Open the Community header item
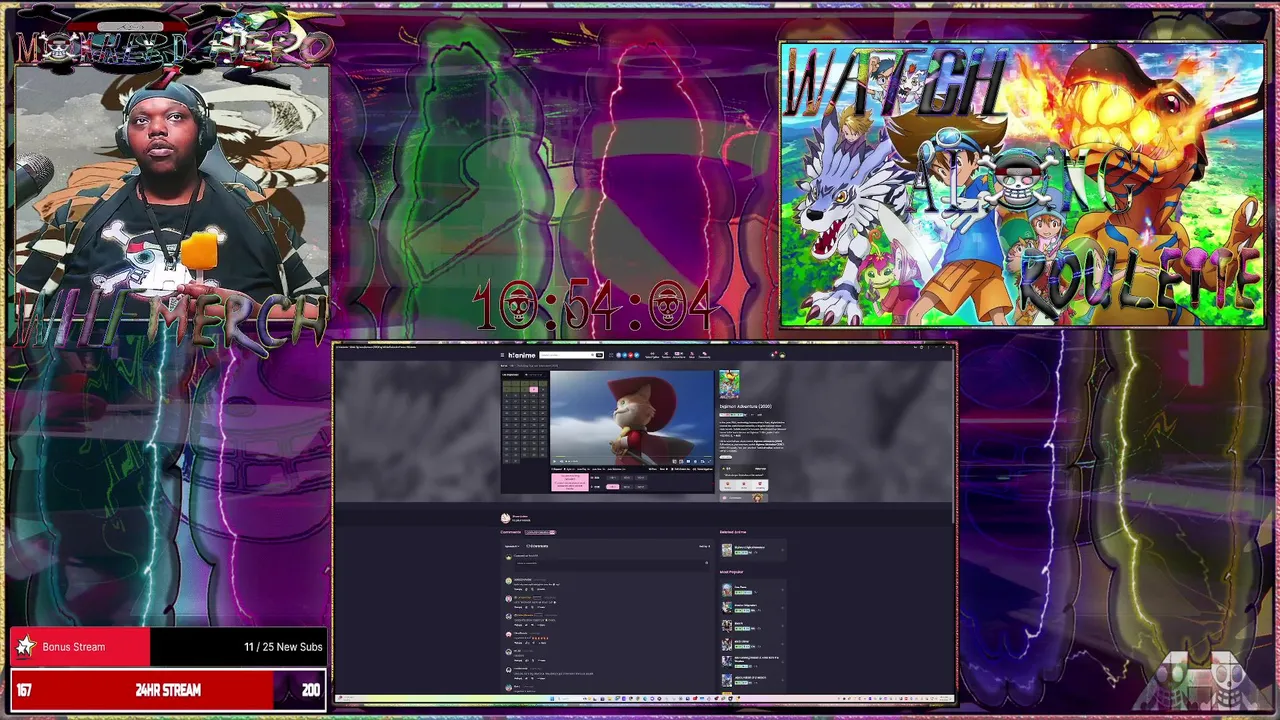 [704, 355]
